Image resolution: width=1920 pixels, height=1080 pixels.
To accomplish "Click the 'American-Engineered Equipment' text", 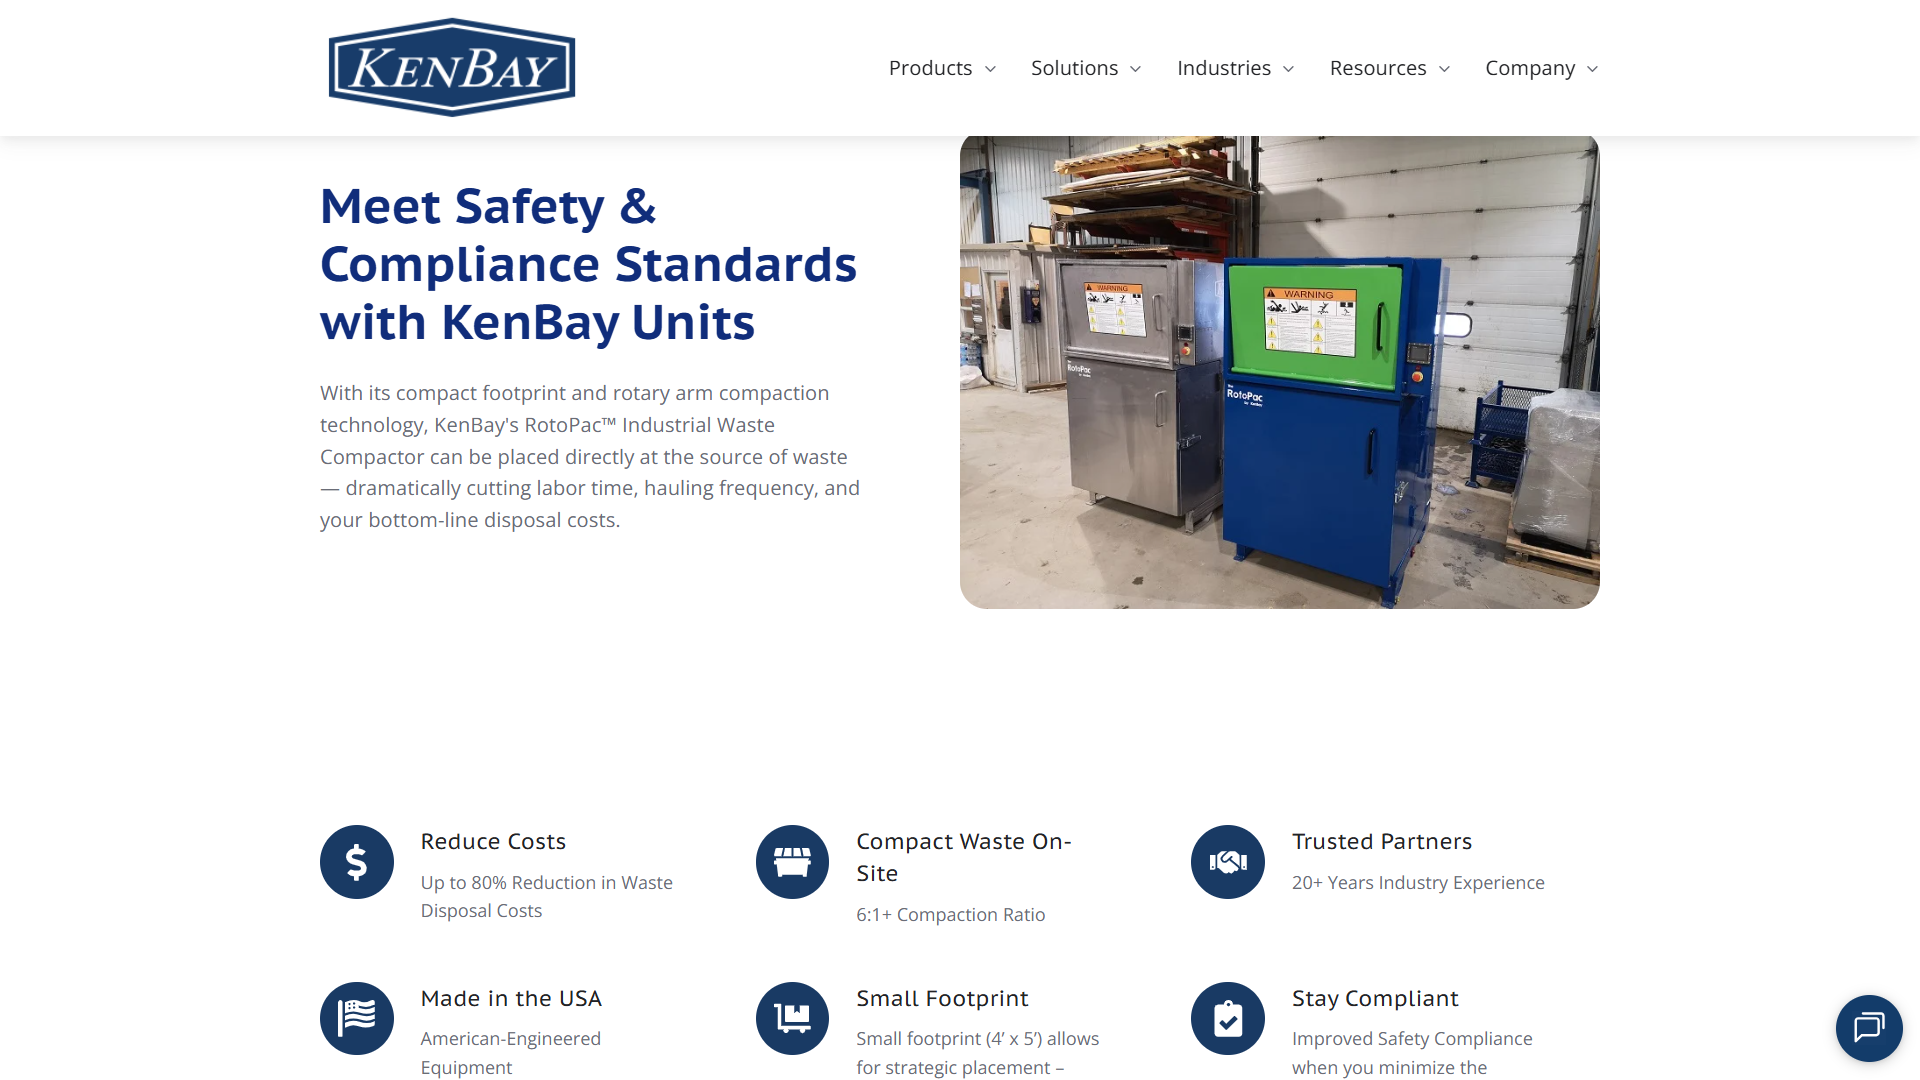I will click(x=510, y=1053).
